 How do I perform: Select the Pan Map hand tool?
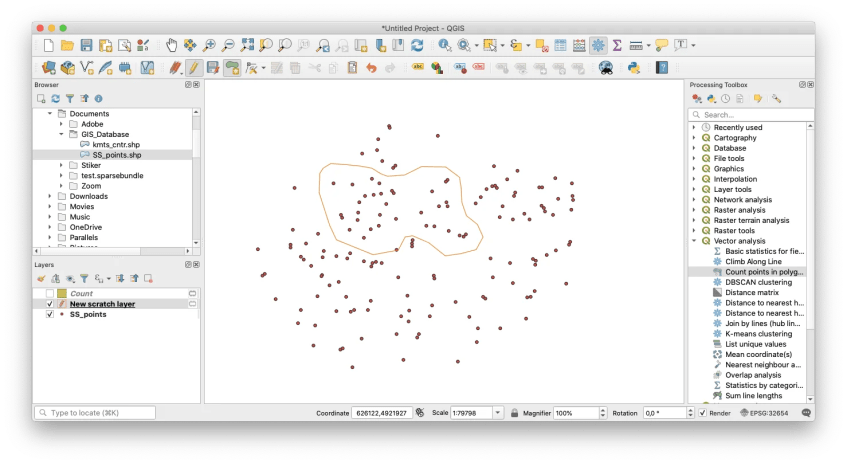pyautogui.click(x=171, y=45)
